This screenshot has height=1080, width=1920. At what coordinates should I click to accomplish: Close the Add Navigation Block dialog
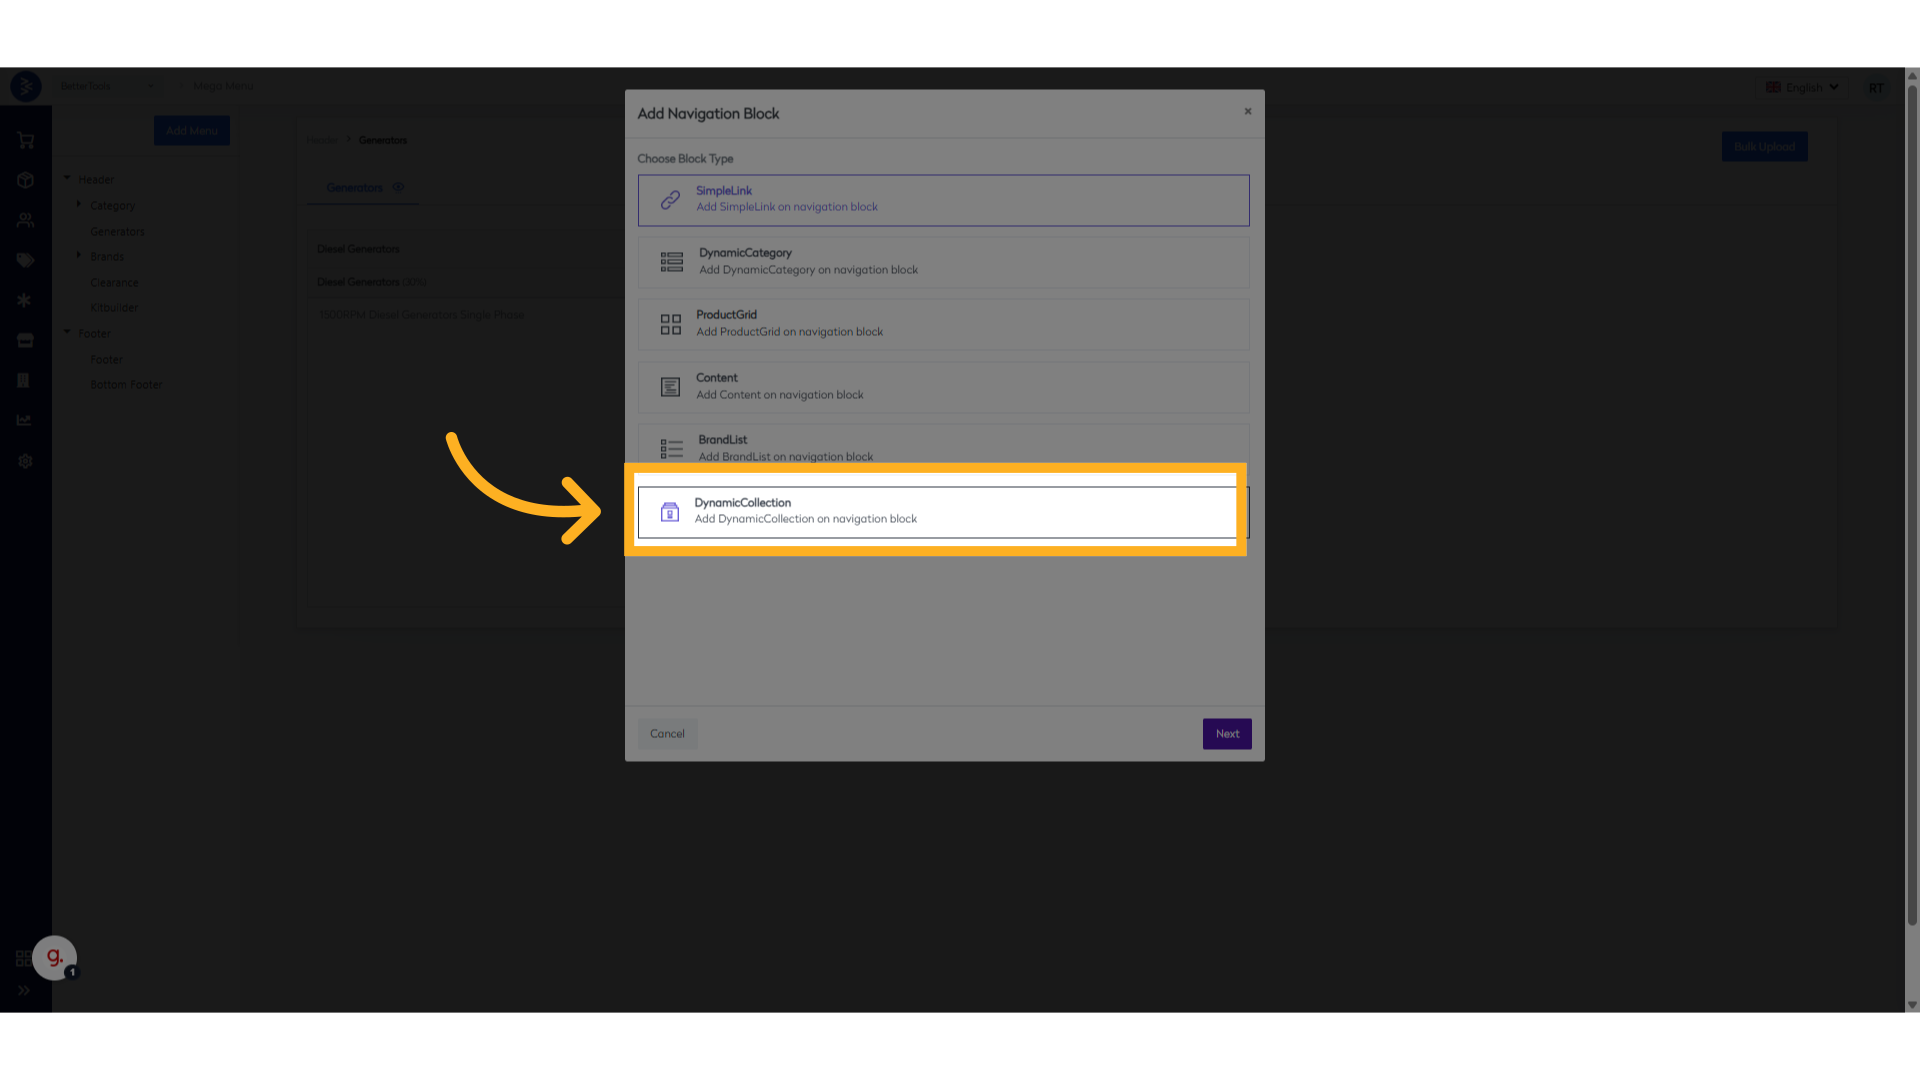click(1247, 111)
